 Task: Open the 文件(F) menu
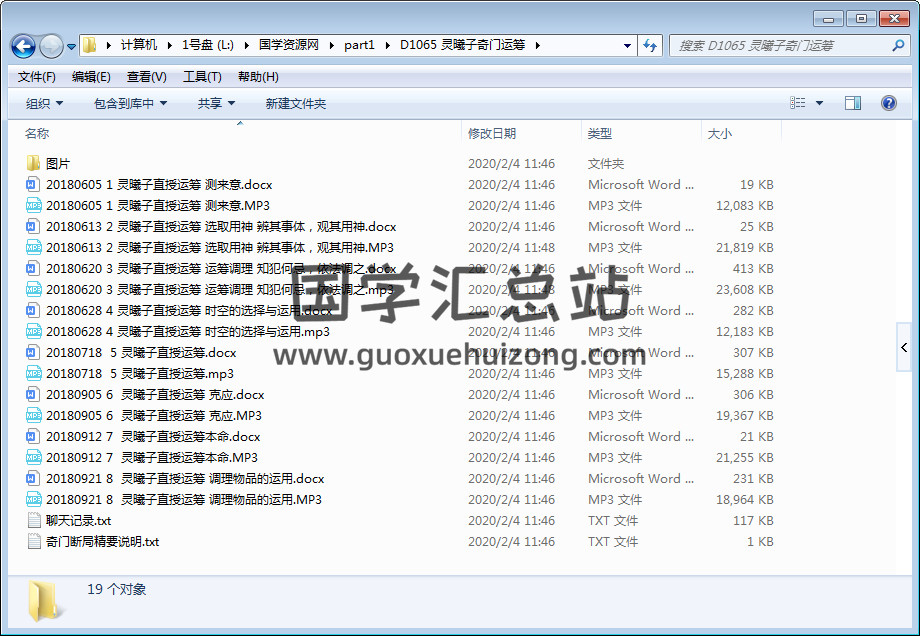tap(37, 77)
